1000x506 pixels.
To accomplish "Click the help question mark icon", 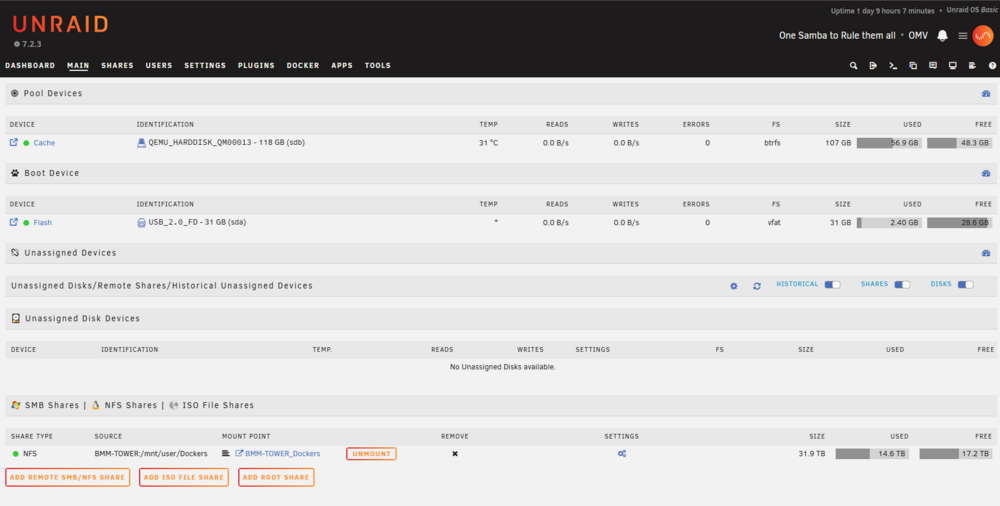I will [992, 66].
